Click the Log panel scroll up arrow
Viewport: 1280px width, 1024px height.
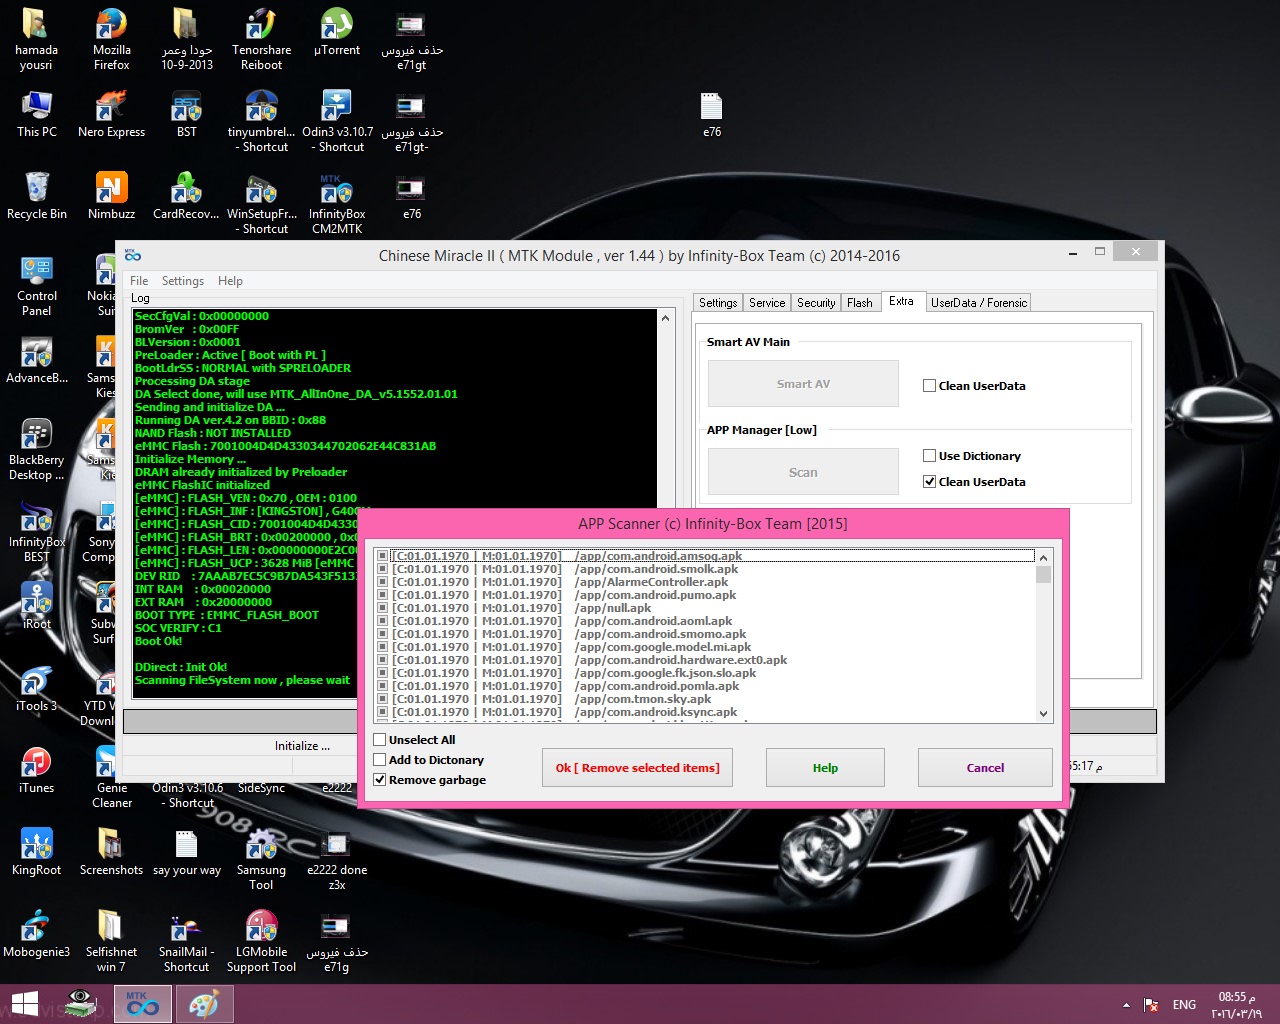(x=665, y=318)
